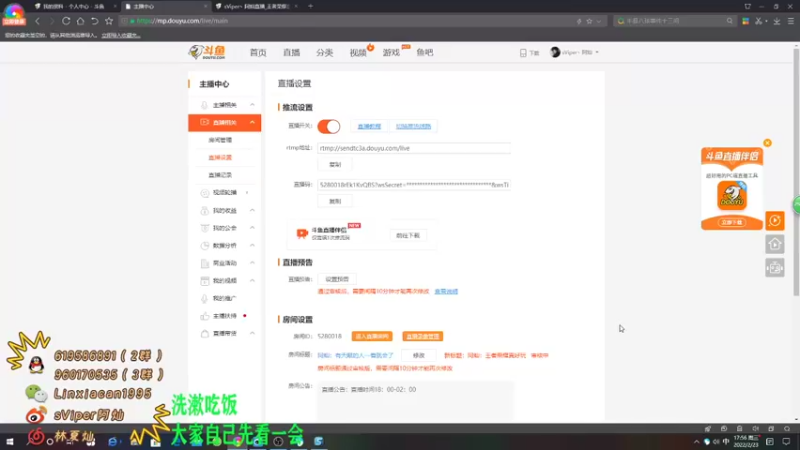Click the scissors screenshot tool icon

pos(759,21)
